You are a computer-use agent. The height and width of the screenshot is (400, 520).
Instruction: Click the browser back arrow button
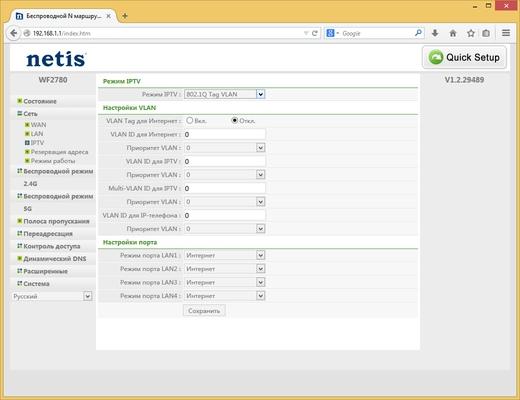(x=13, y=33)
